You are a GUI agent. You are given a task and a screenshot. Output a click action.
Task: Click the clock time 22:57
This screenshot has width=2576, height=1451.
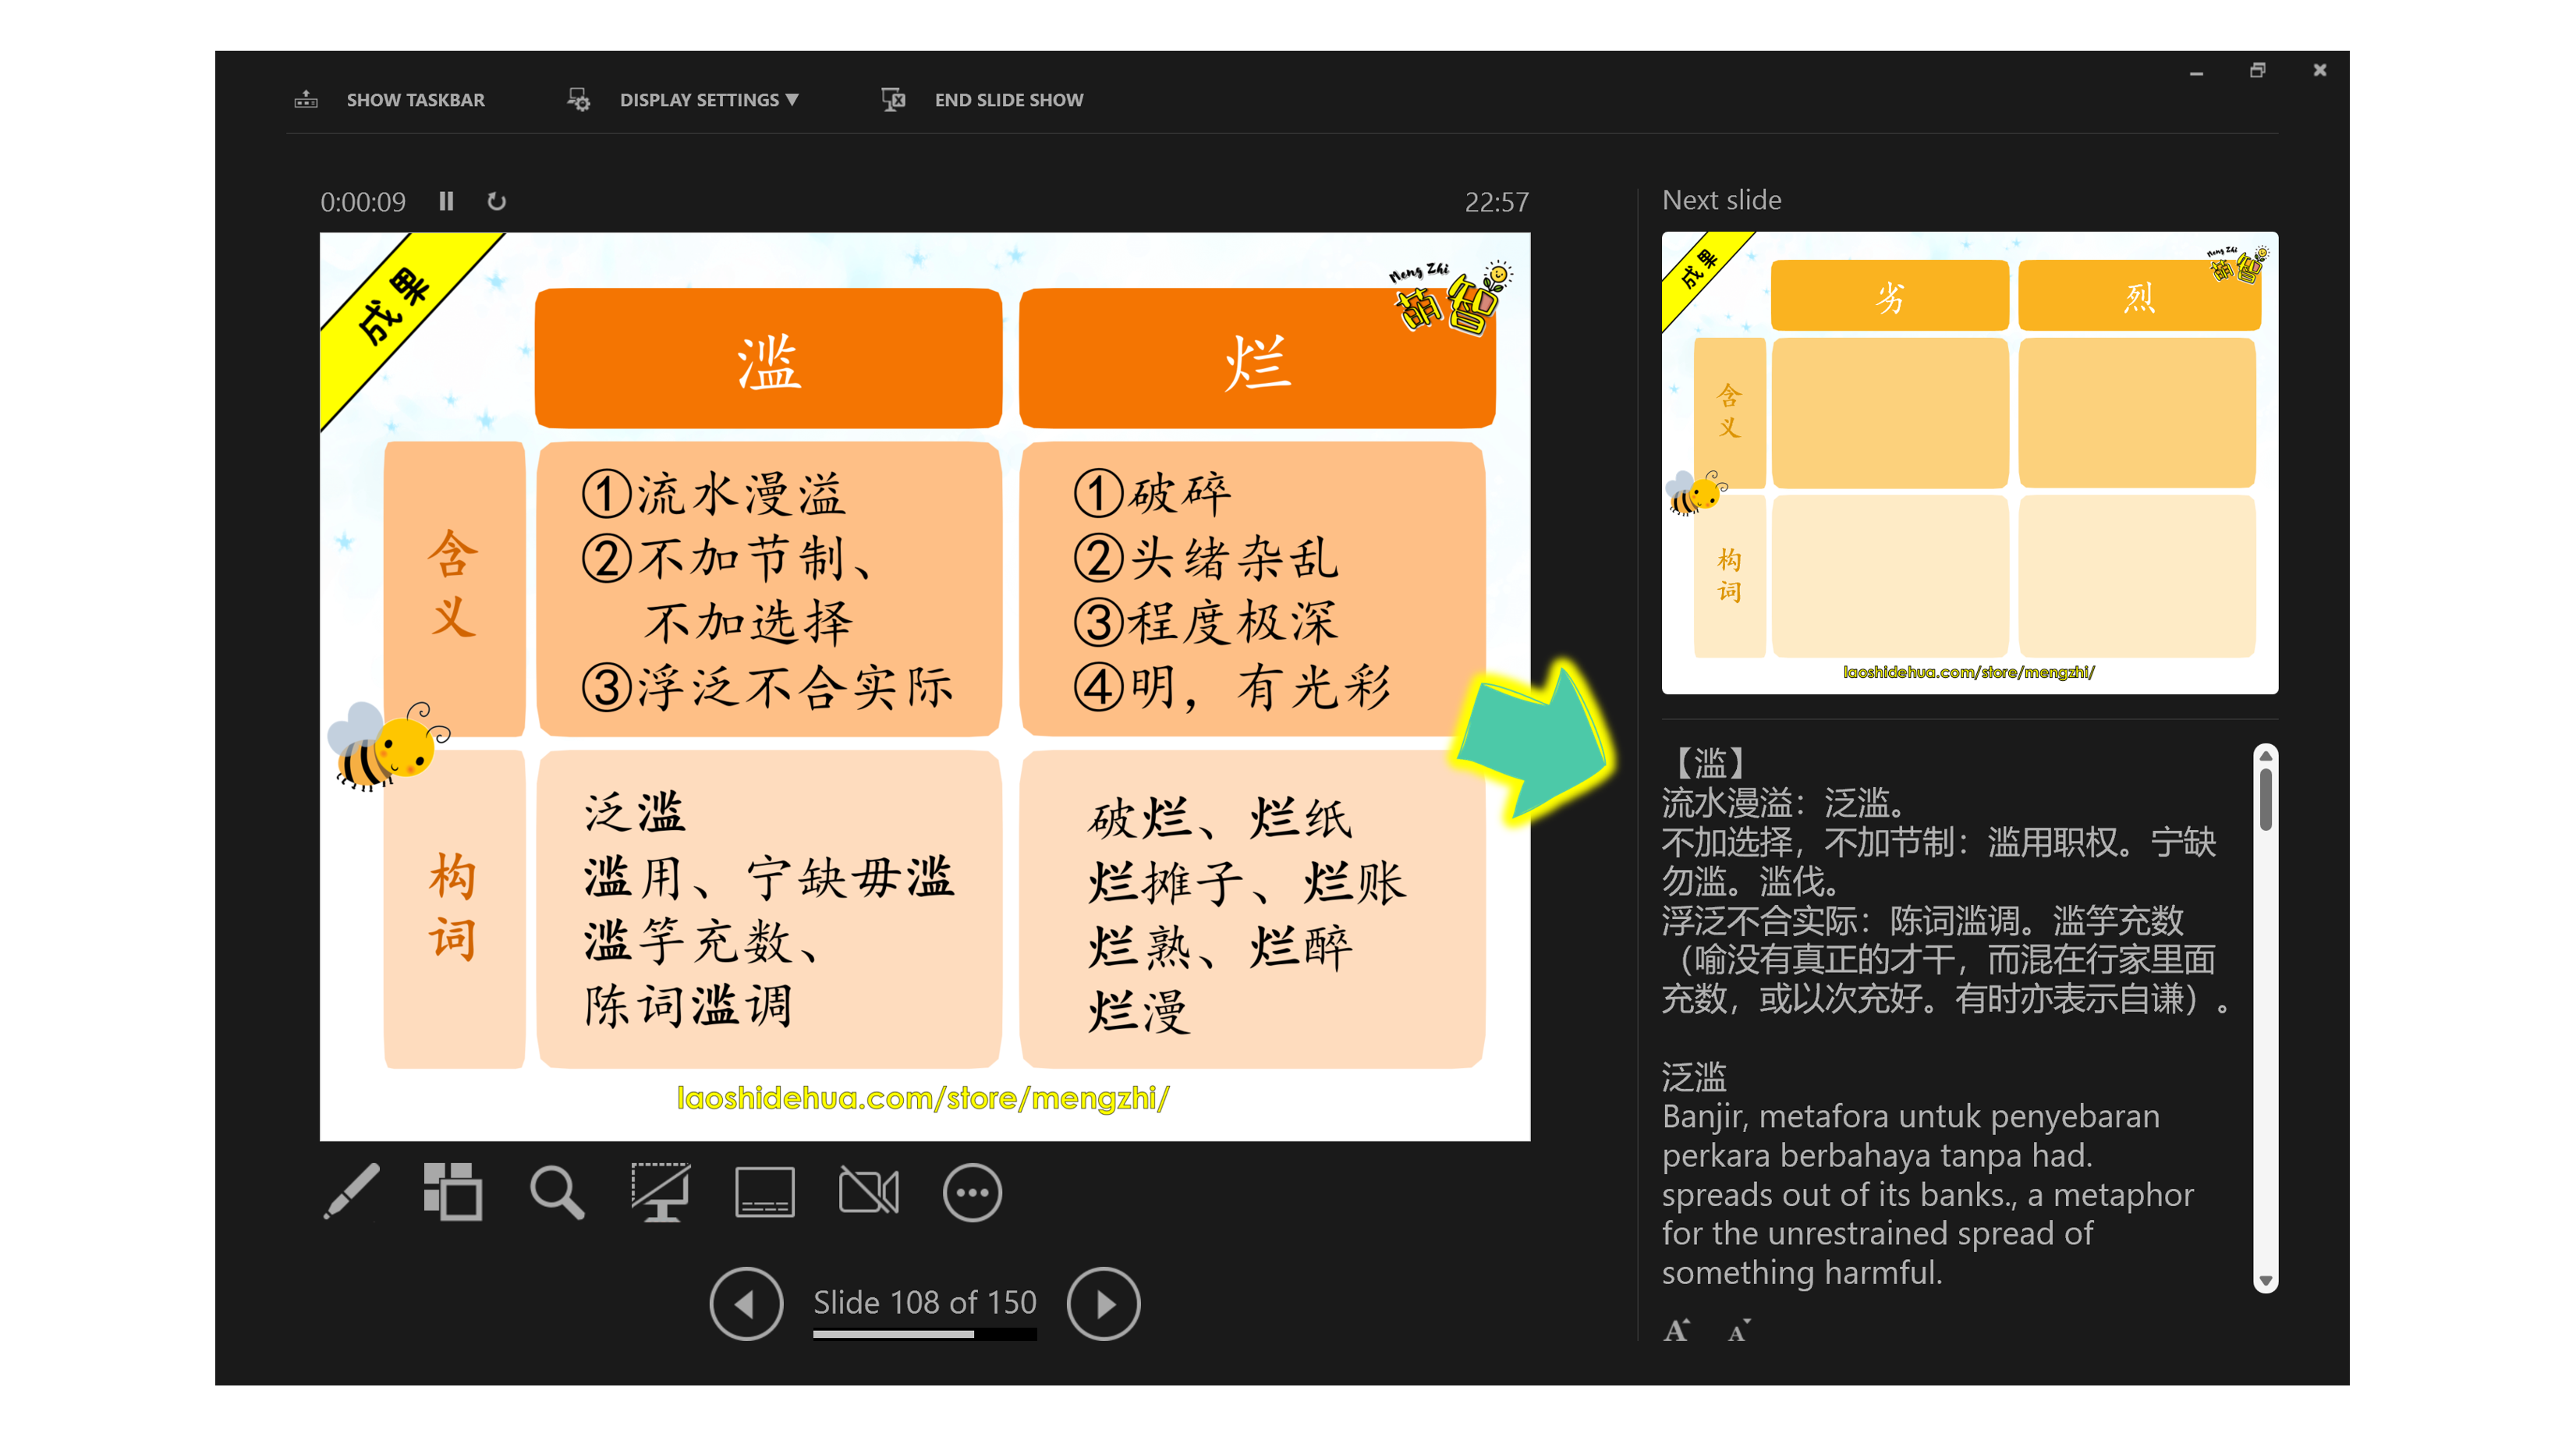point(1496,202)
